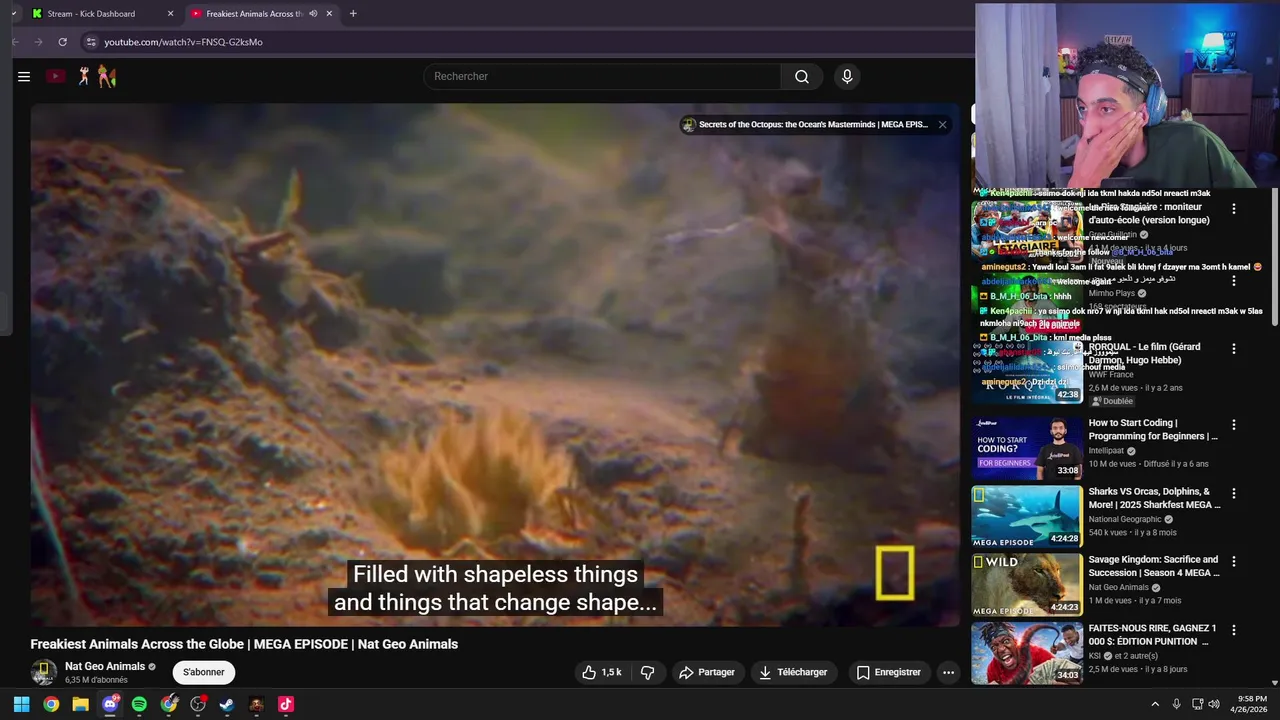
Task: Select the youtube.com URL in address bar
Action: 183,42
